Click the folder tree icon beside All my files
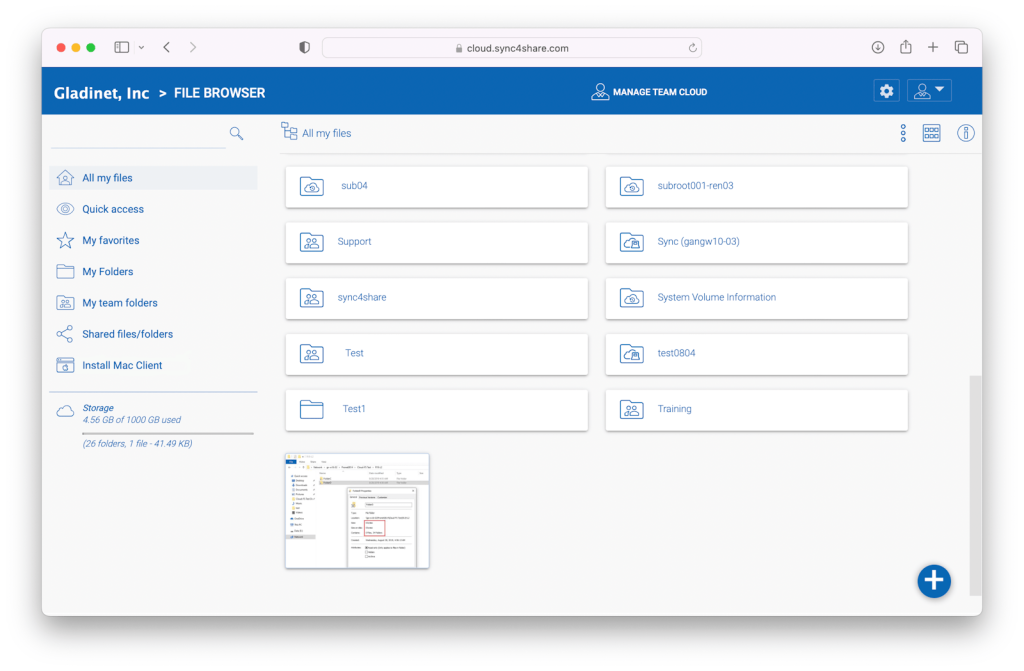Screen dimensions: 1024x671 coord(289,131)
